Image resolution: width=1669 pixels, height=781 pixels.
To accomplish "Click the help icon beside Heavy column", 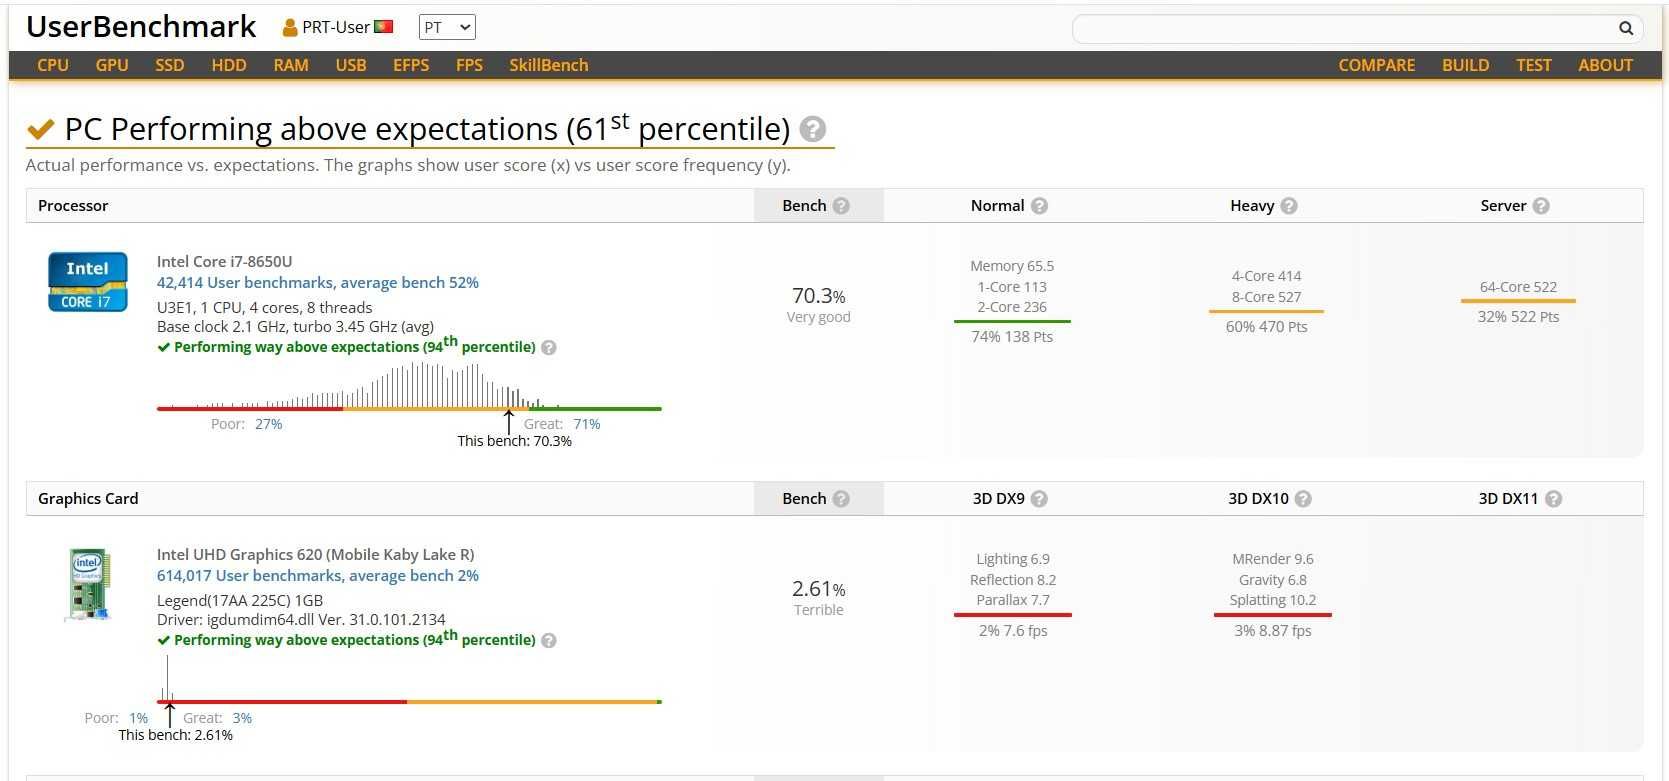I will [1289, 206].
